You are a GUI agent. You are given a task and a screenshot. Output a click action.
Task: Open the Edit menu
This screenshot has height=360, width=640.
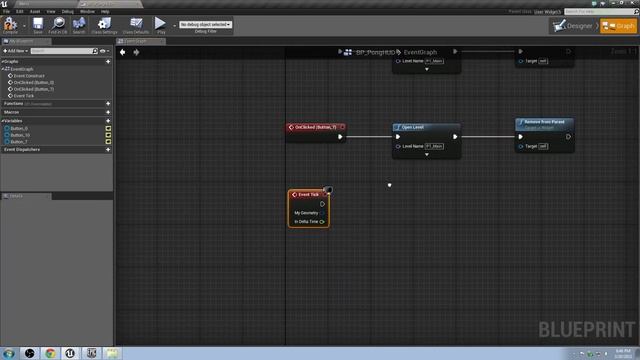tap(19, 11)
